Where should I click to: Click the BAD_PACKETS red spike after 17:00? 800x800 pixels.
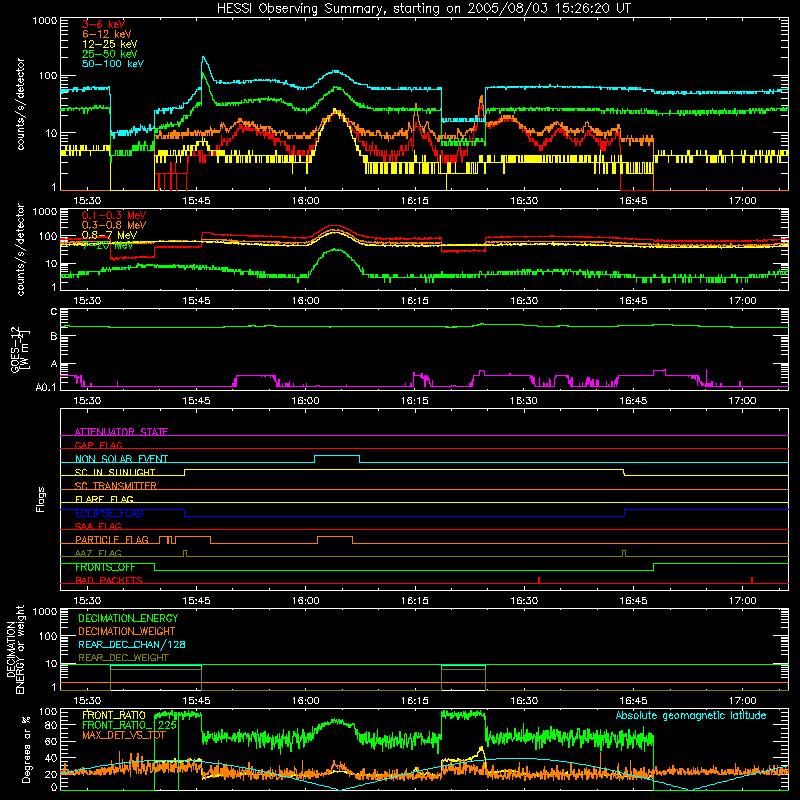[x=752, y=580]
